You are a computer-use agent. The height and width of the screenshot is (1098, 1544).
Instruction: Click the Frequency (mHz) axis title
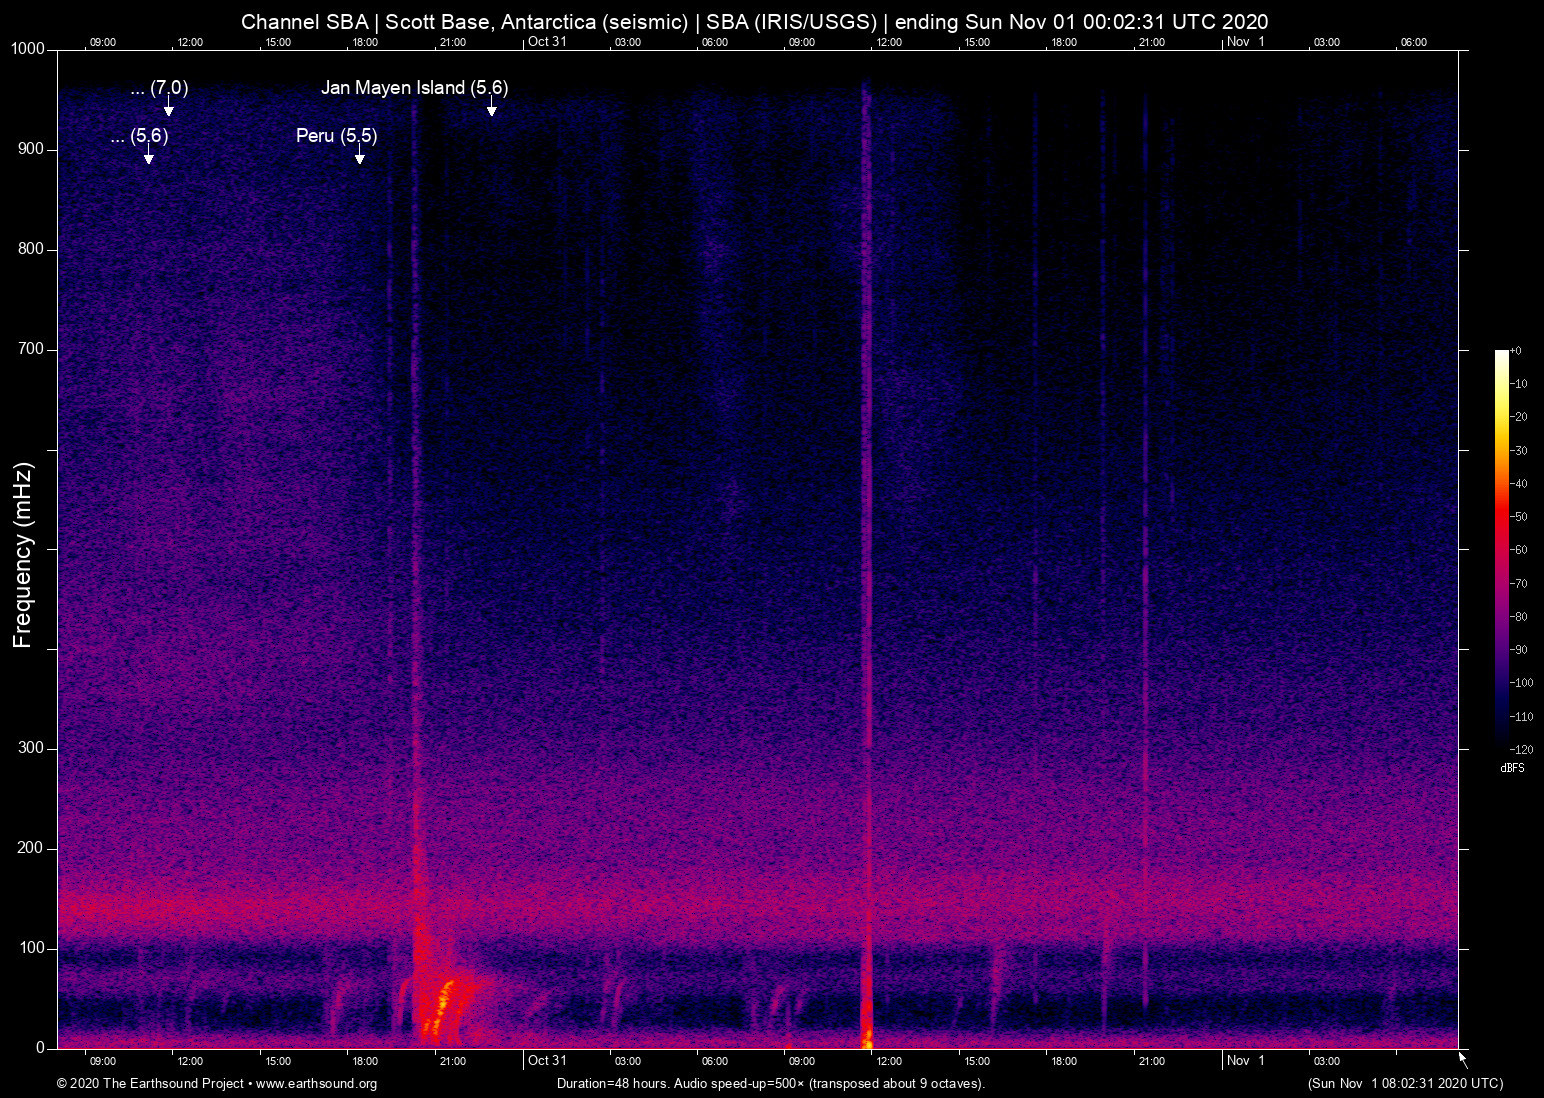pyautogui.click(x=23, y=555)
